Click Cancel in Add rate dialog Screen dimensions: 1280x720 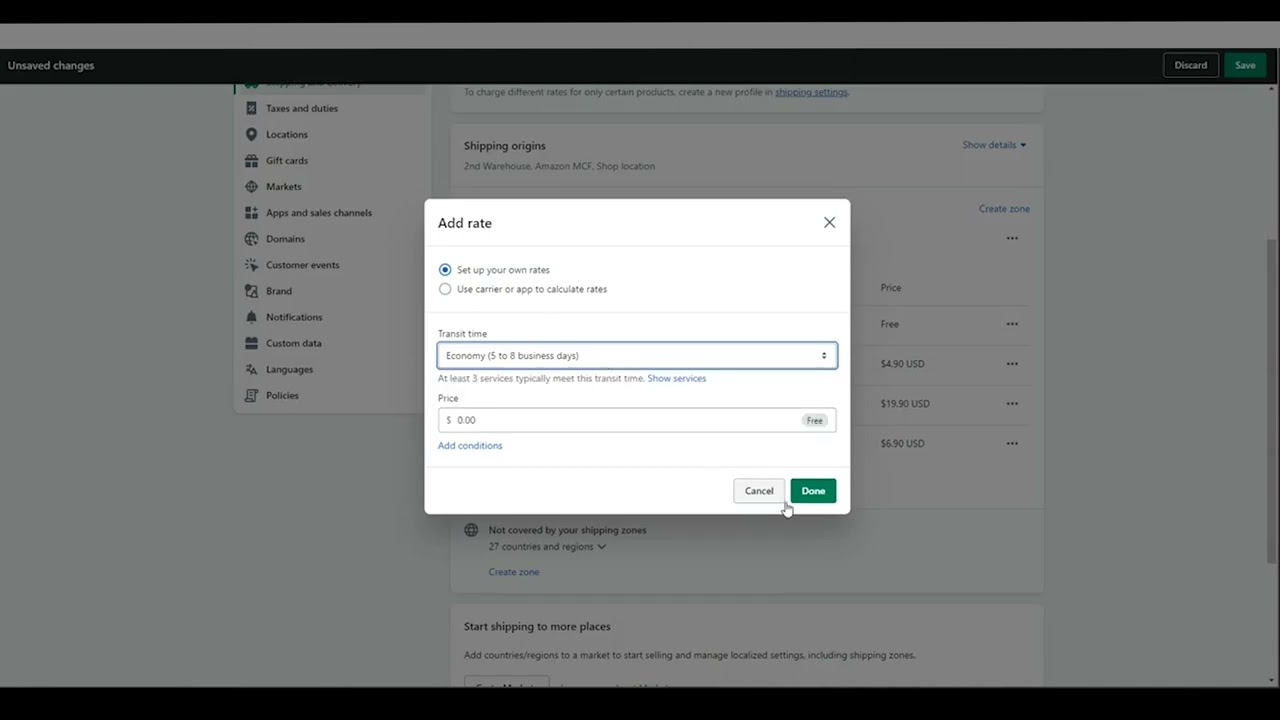tap(759, 491)
